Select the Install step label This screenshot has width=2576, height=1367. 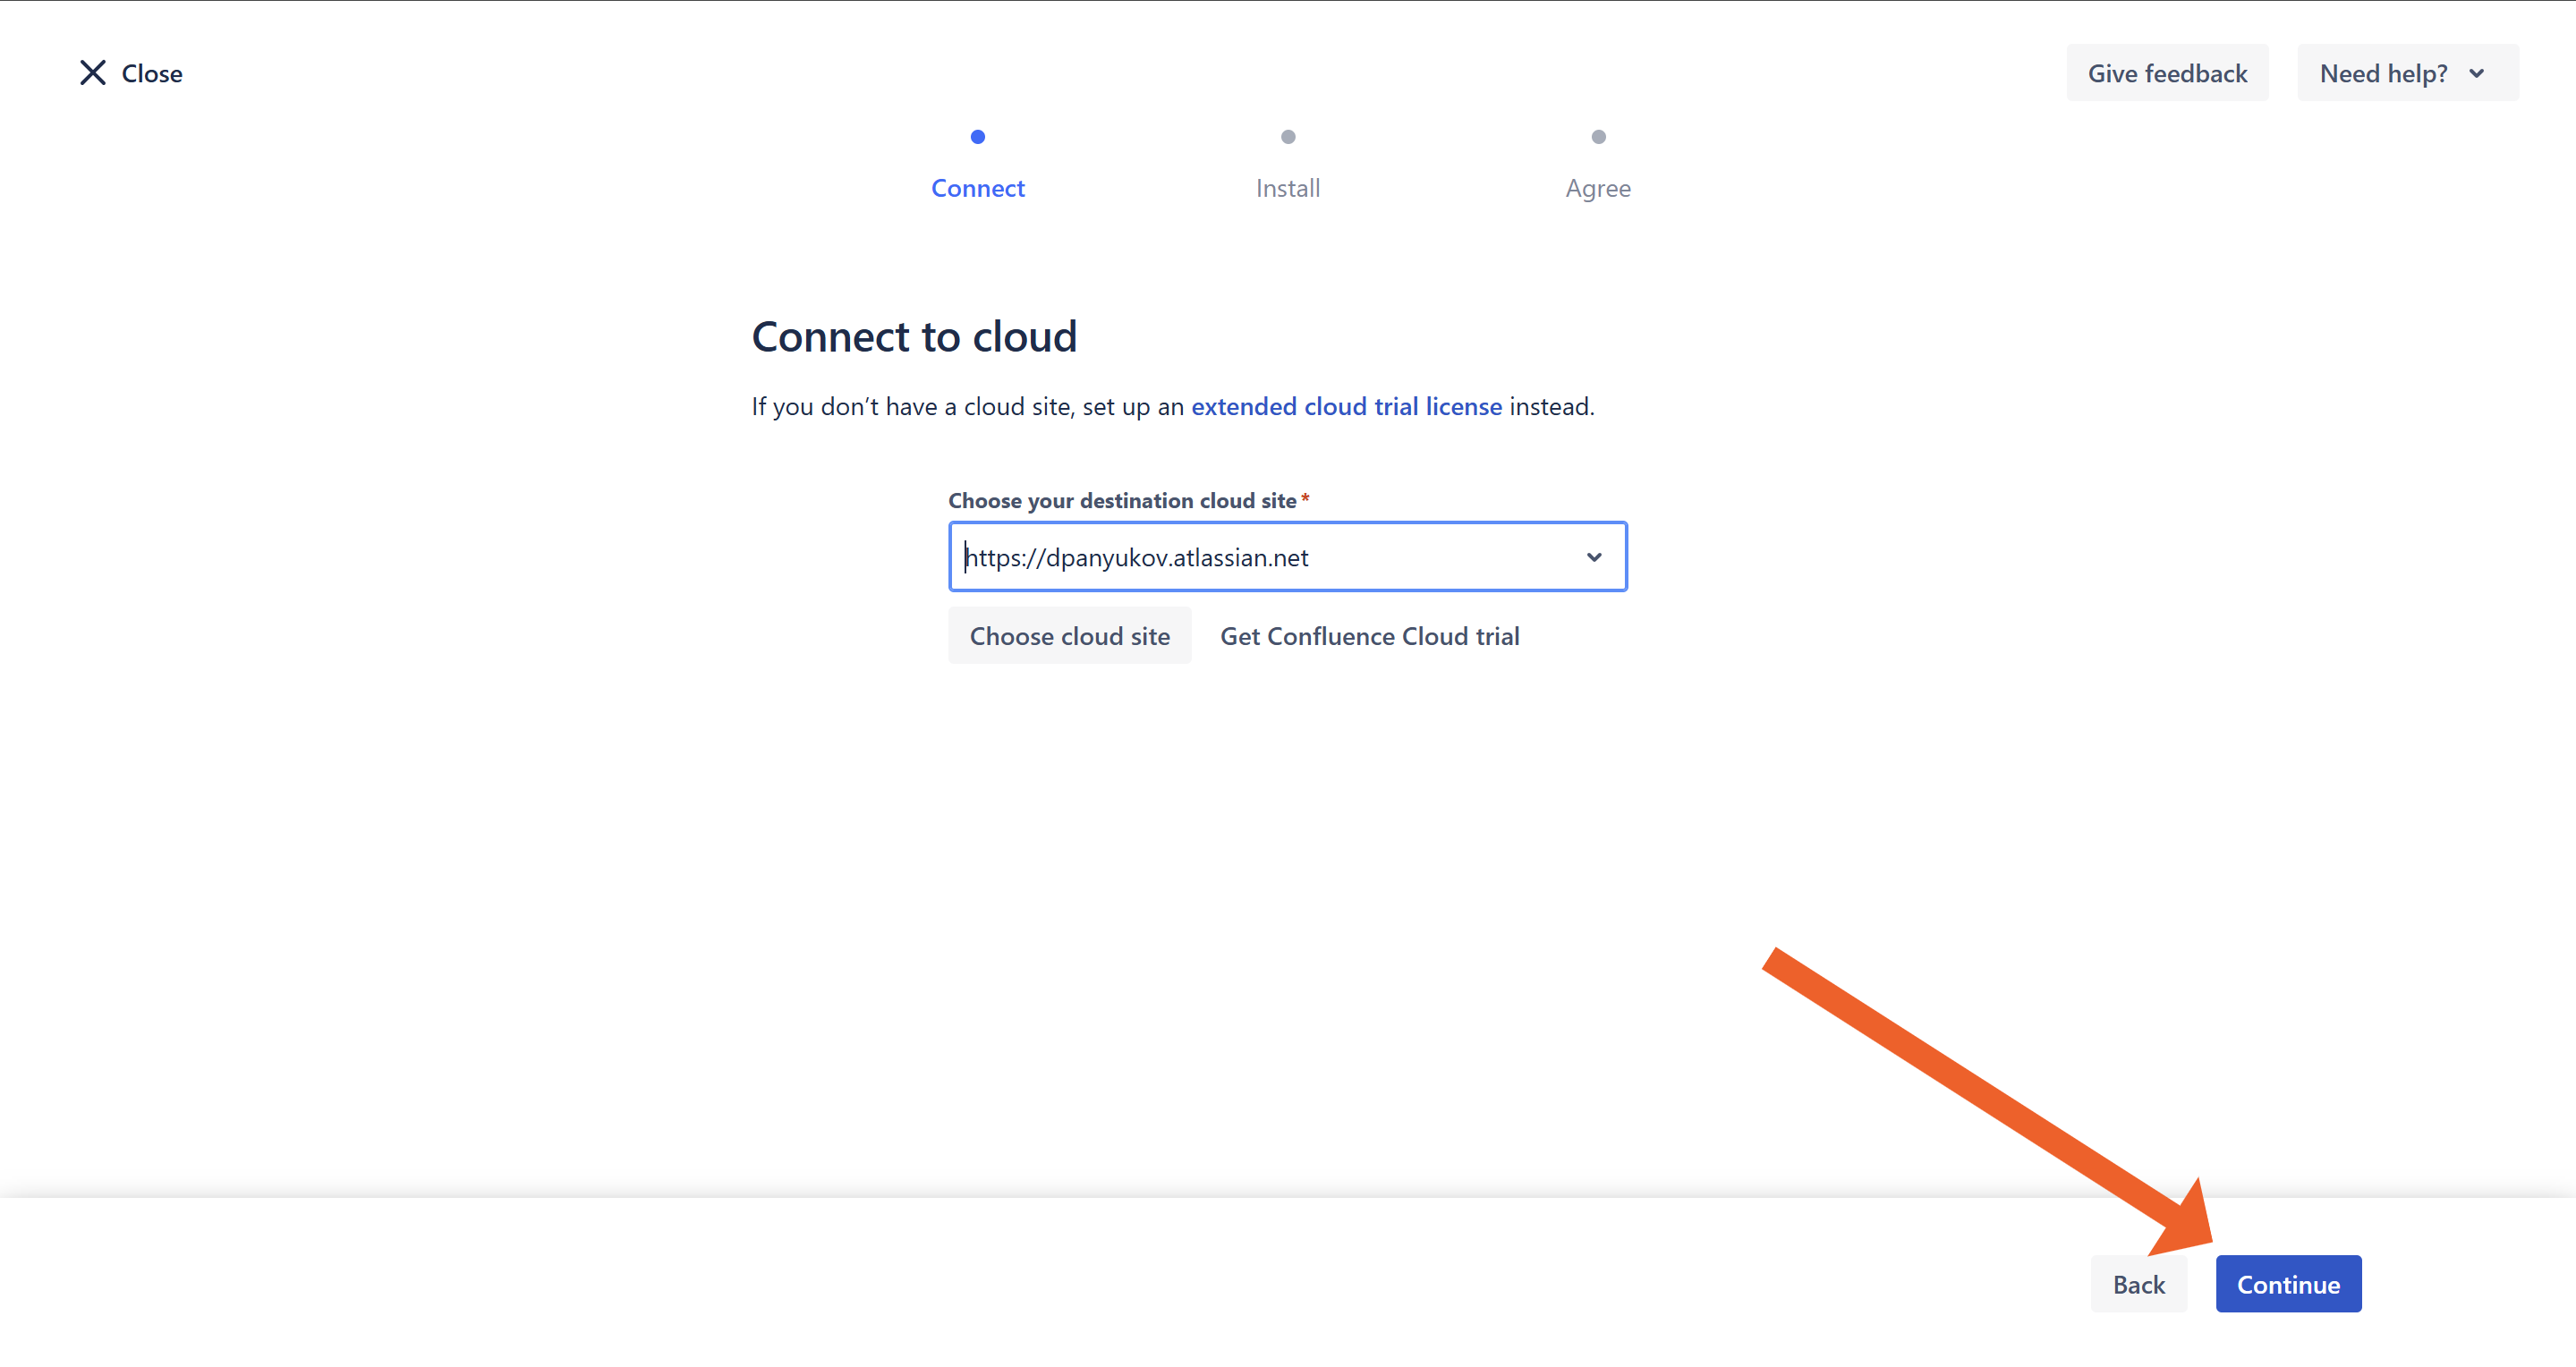1287,188
